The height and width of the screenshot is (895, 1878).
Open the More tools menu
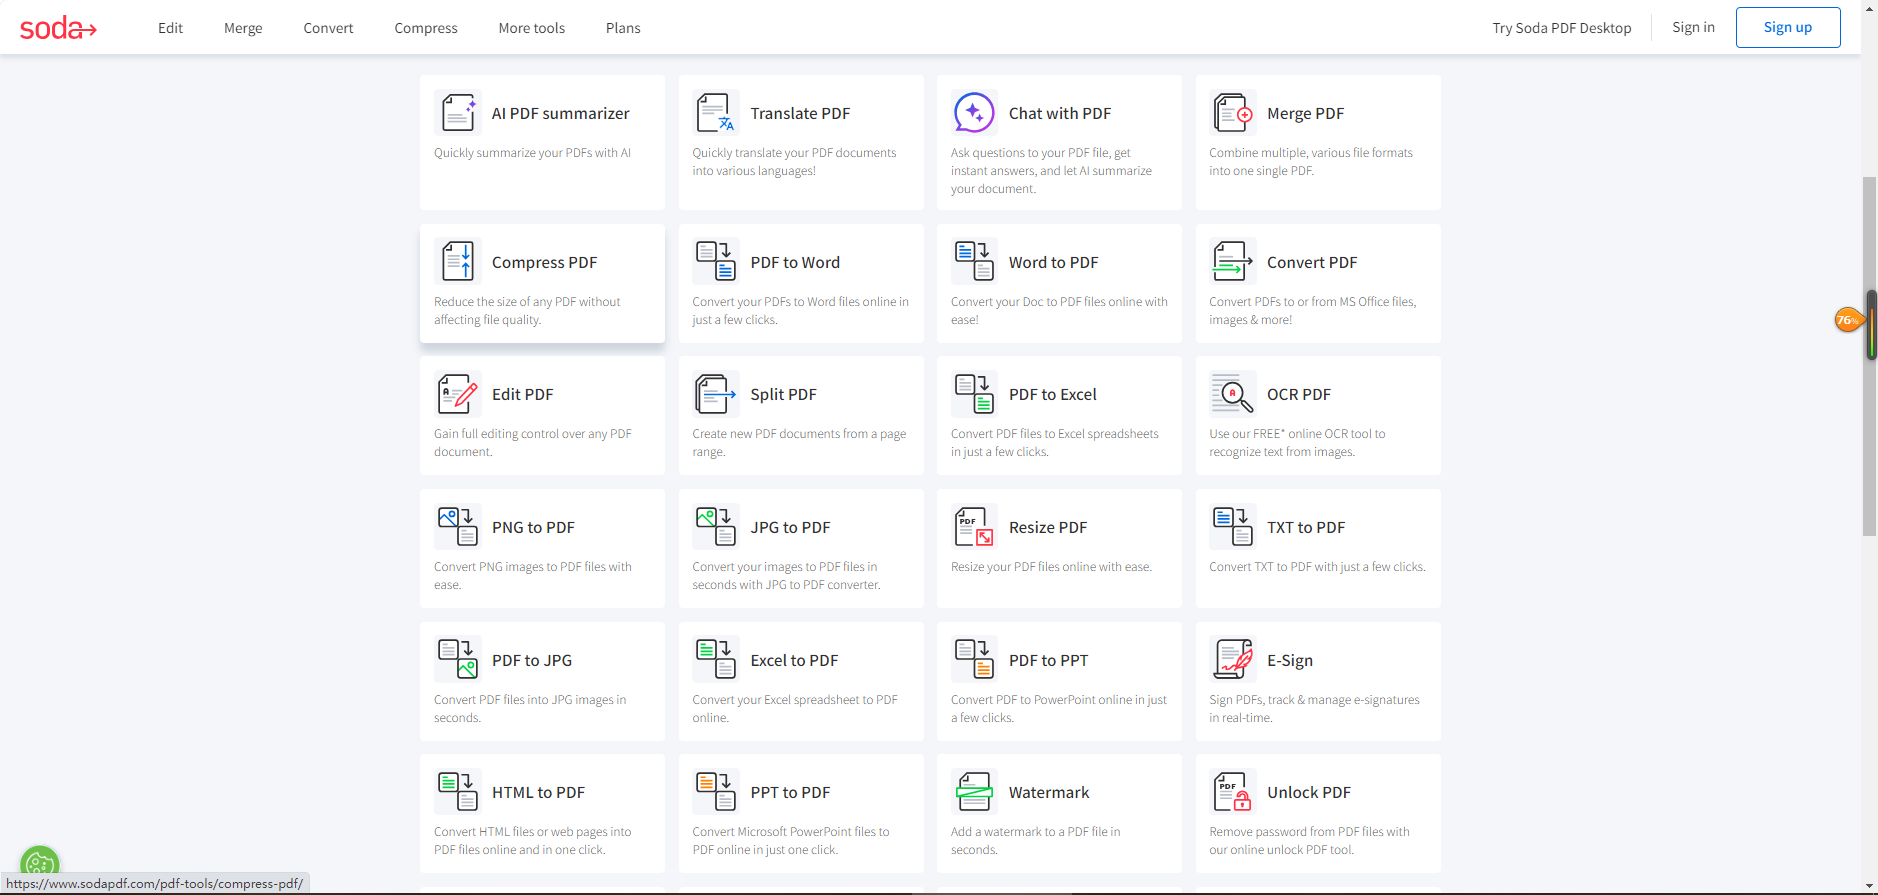tap(532, 28)
